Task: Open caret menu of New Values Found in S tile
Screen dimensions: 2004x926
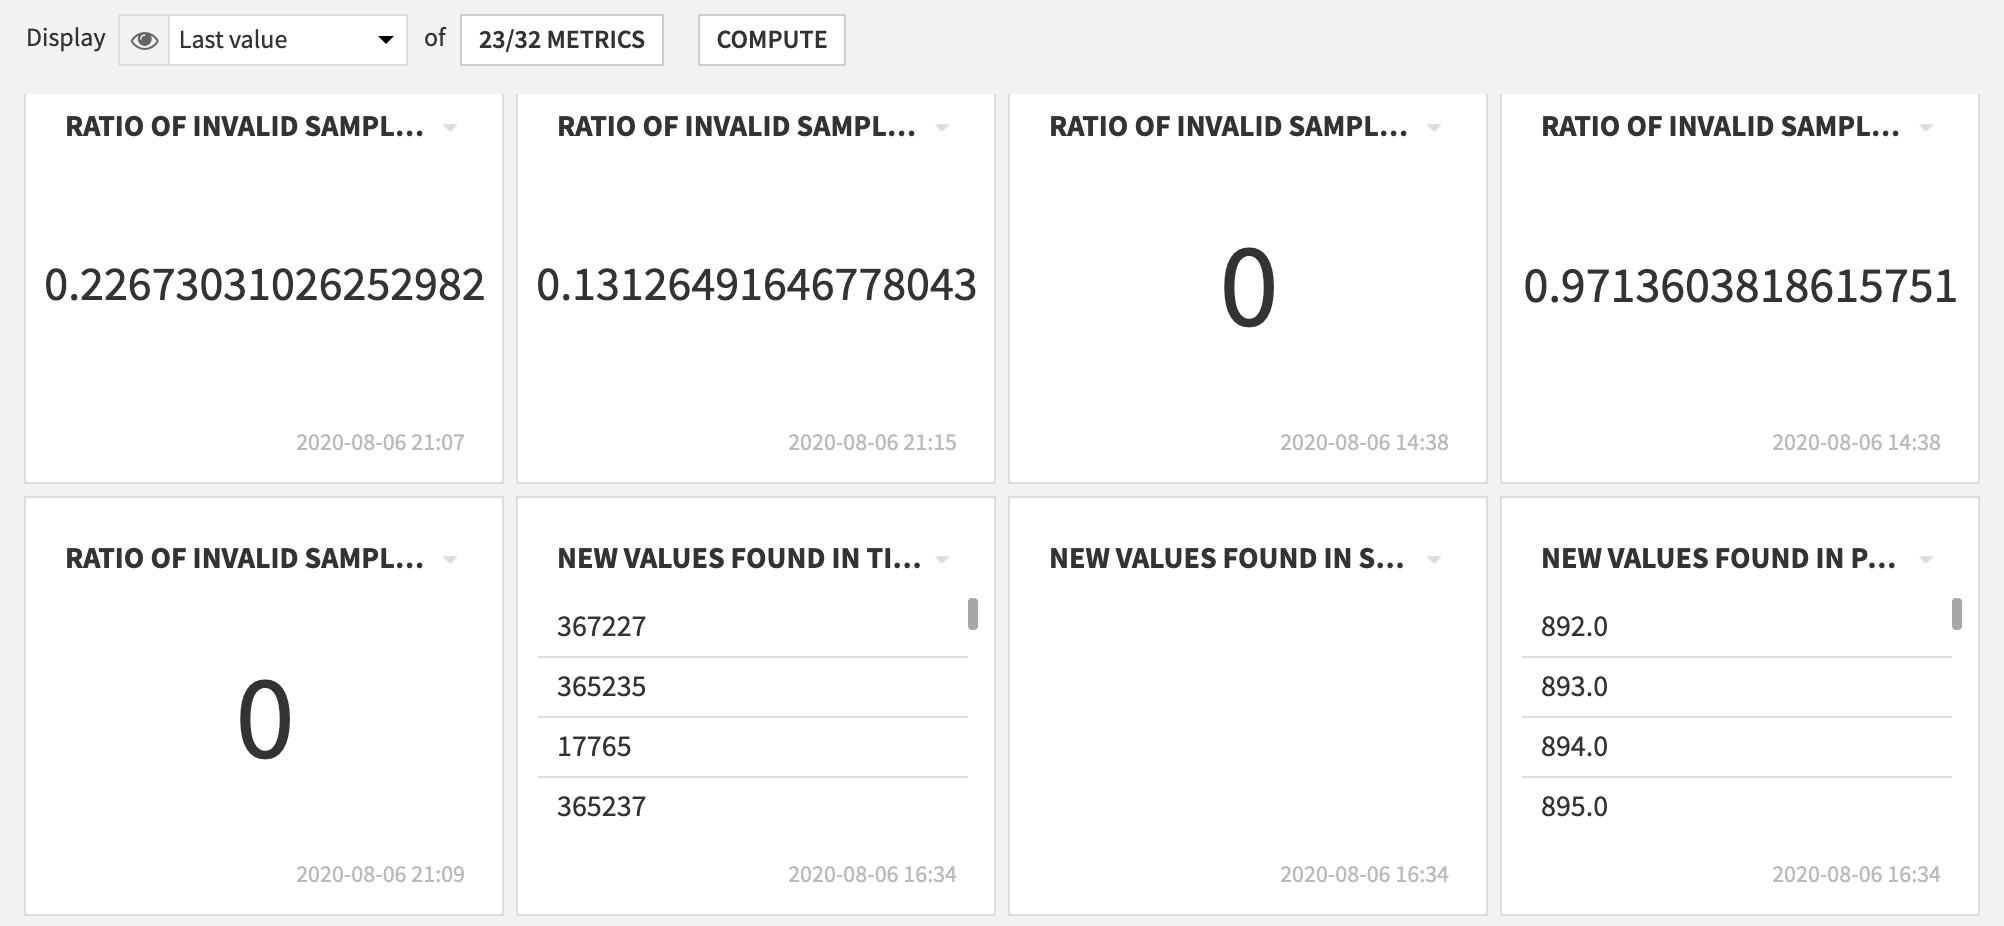Action: (1434, 560)
